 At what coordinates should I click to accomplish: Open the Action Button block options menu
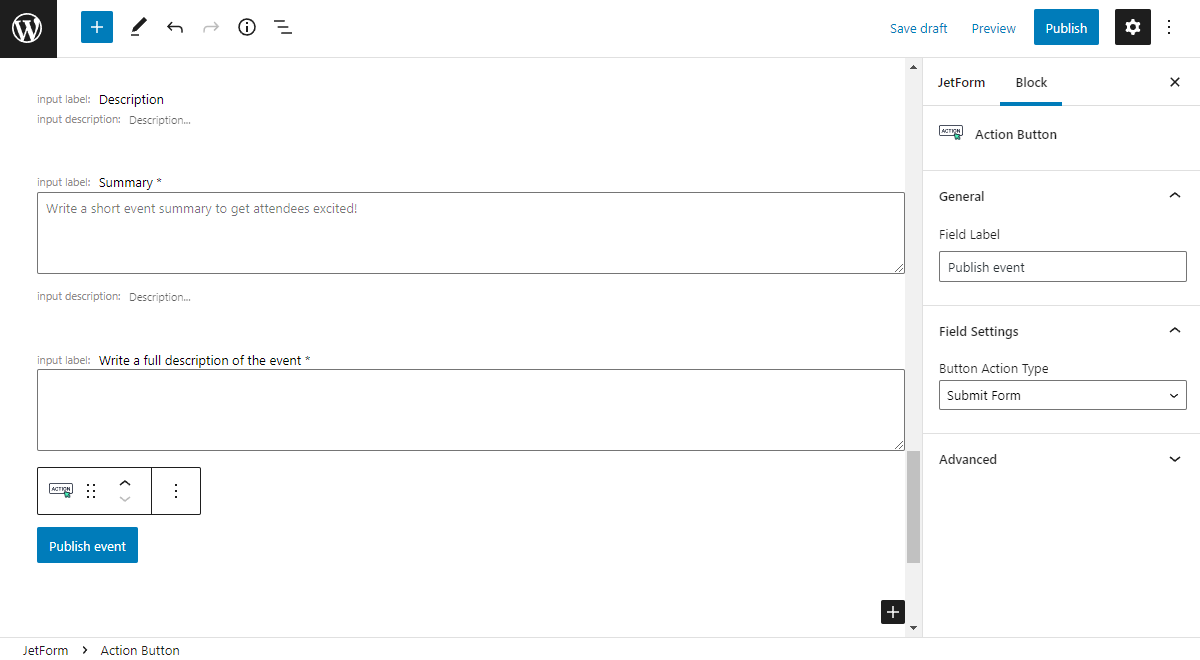click(176, 490)
